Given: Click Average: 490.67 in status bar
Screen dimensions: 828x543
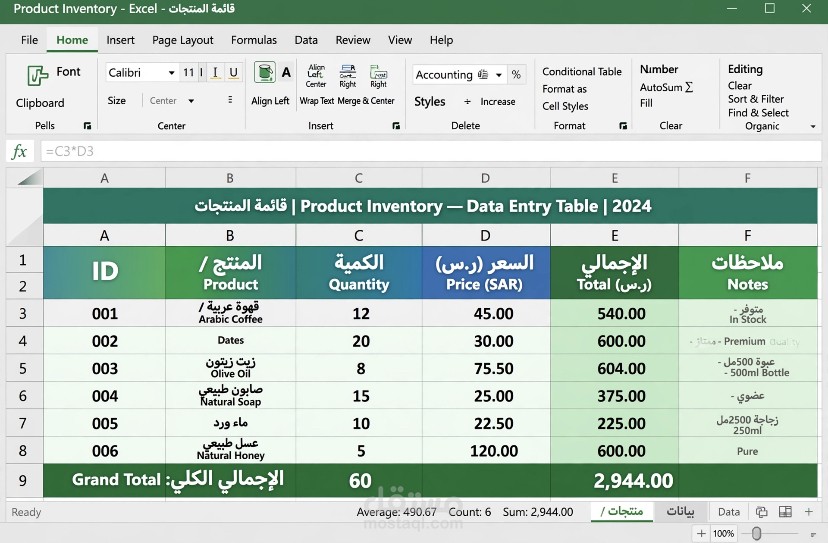Looking at the screenshot, I should (396, 512).
